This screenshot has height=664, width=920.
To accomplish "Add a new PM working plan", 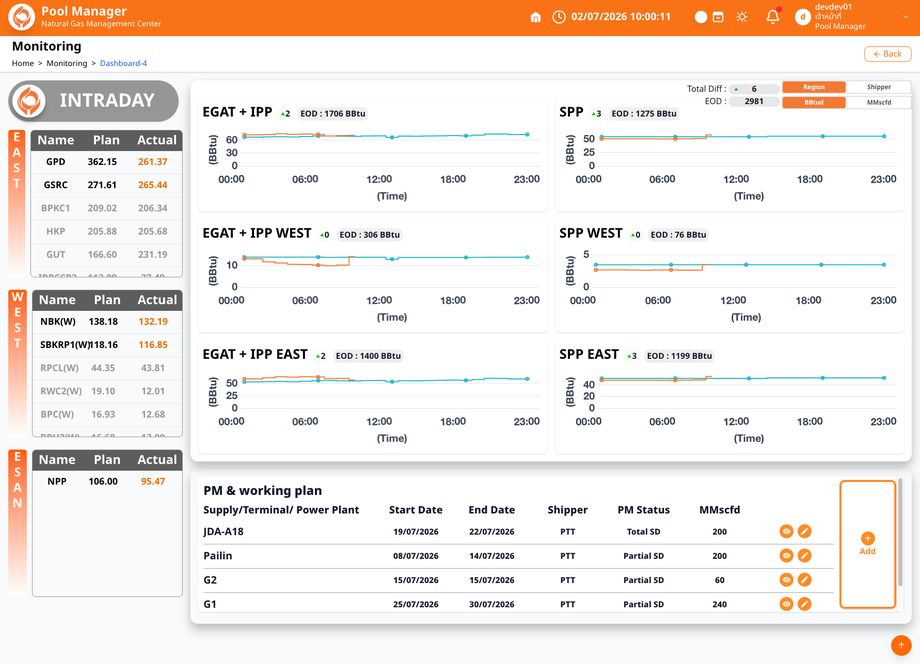I will [867, 544].
